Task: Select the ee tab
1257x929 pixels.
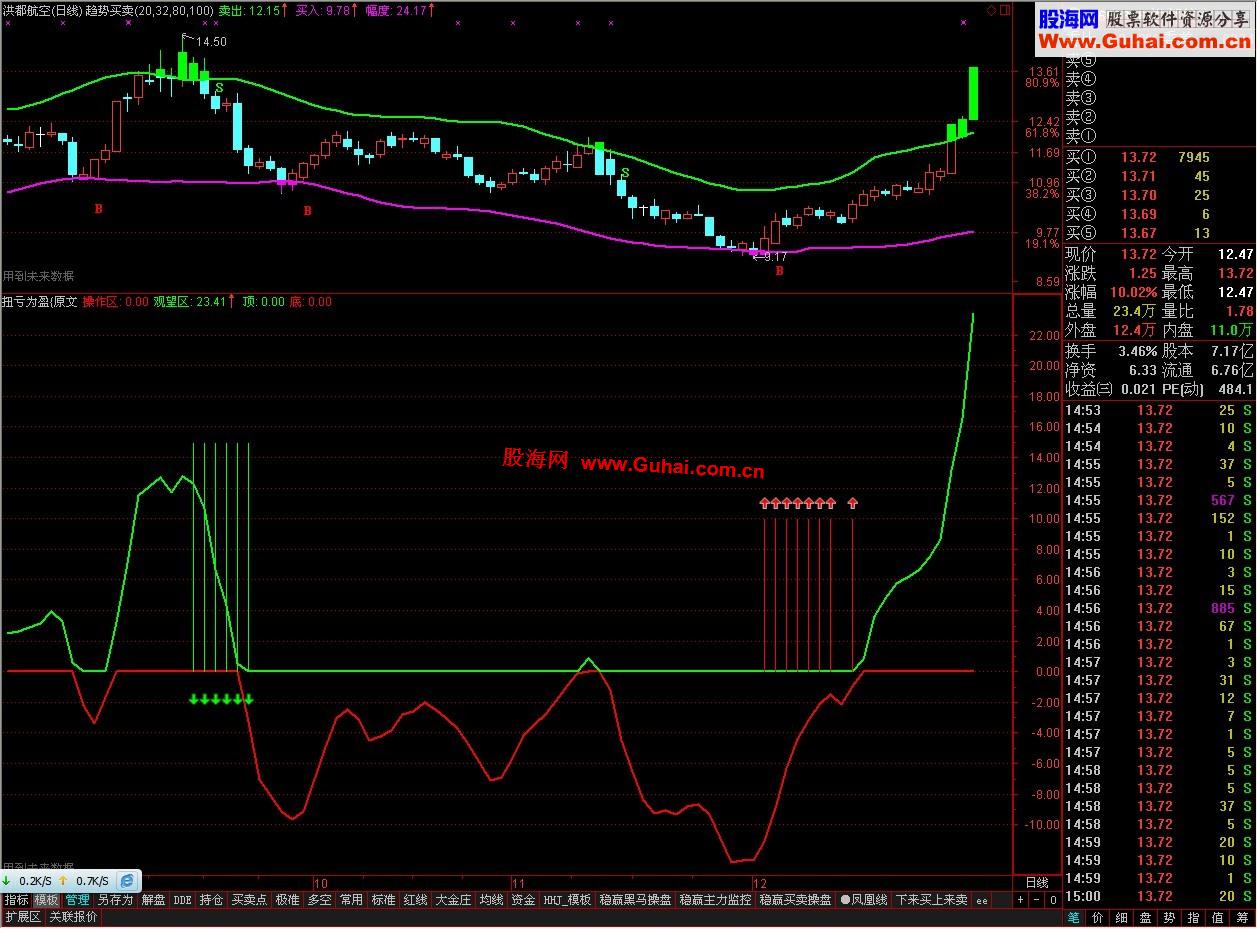Action: tap(982, 900)
